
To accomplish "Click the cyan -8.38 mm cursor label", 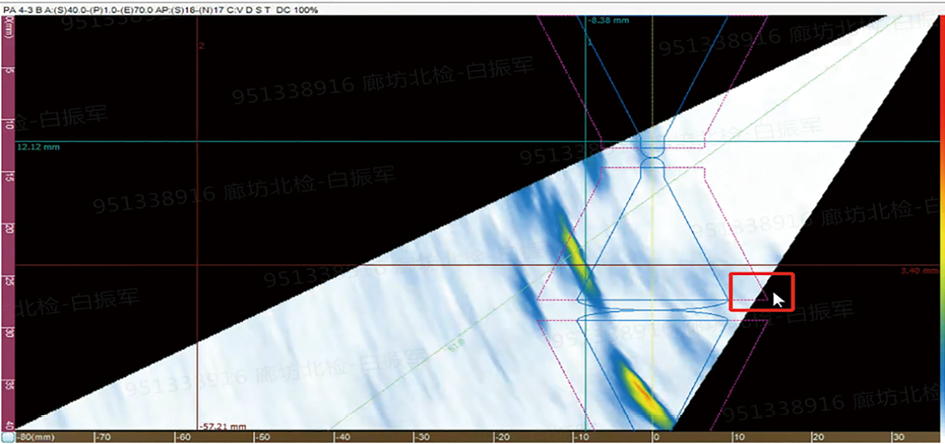I will [607, 19].
